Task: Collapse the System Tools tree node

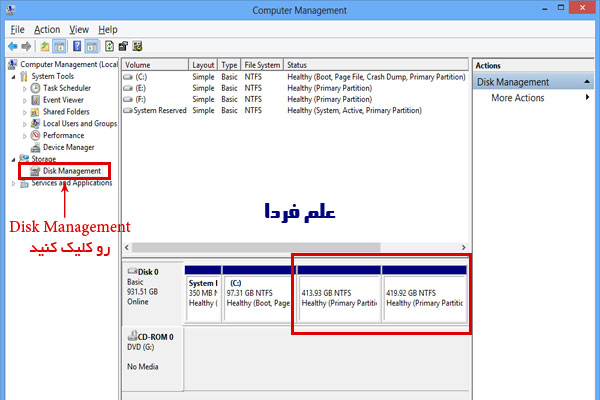Action: tap(14, 76)
